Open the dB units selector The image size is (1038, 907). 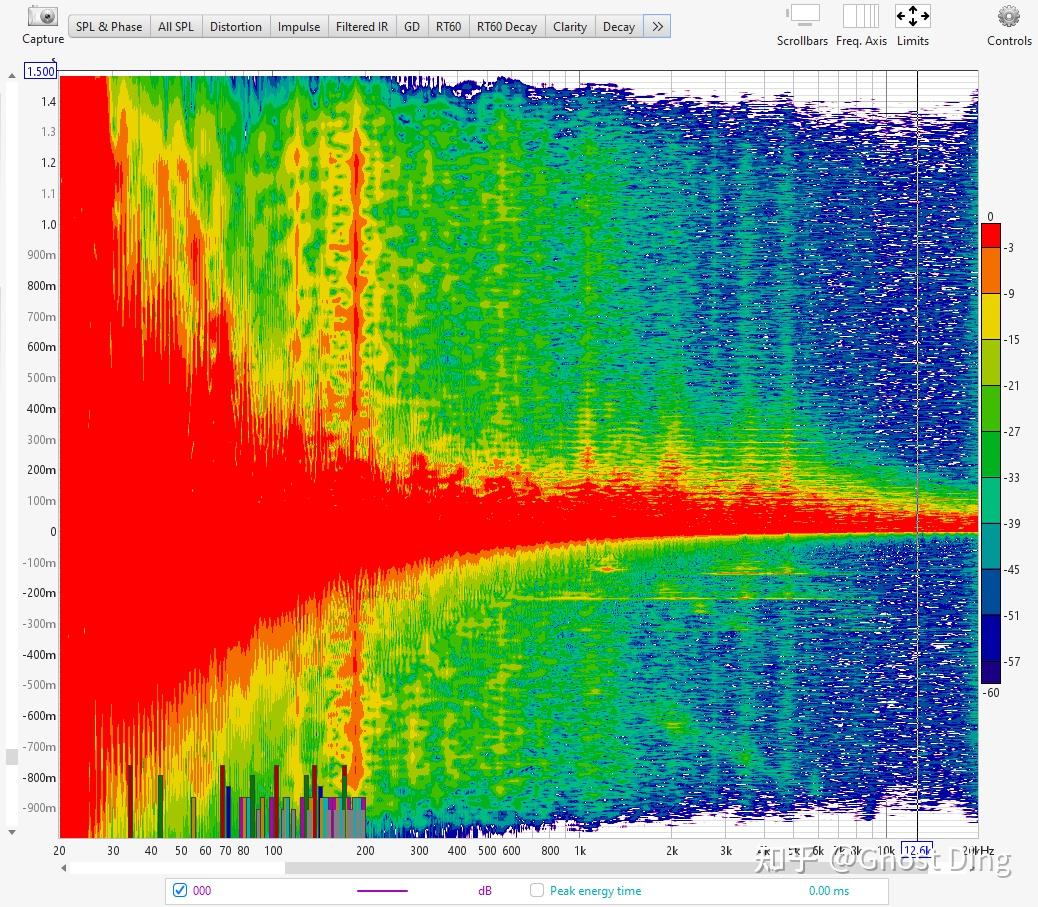point(485,890)
